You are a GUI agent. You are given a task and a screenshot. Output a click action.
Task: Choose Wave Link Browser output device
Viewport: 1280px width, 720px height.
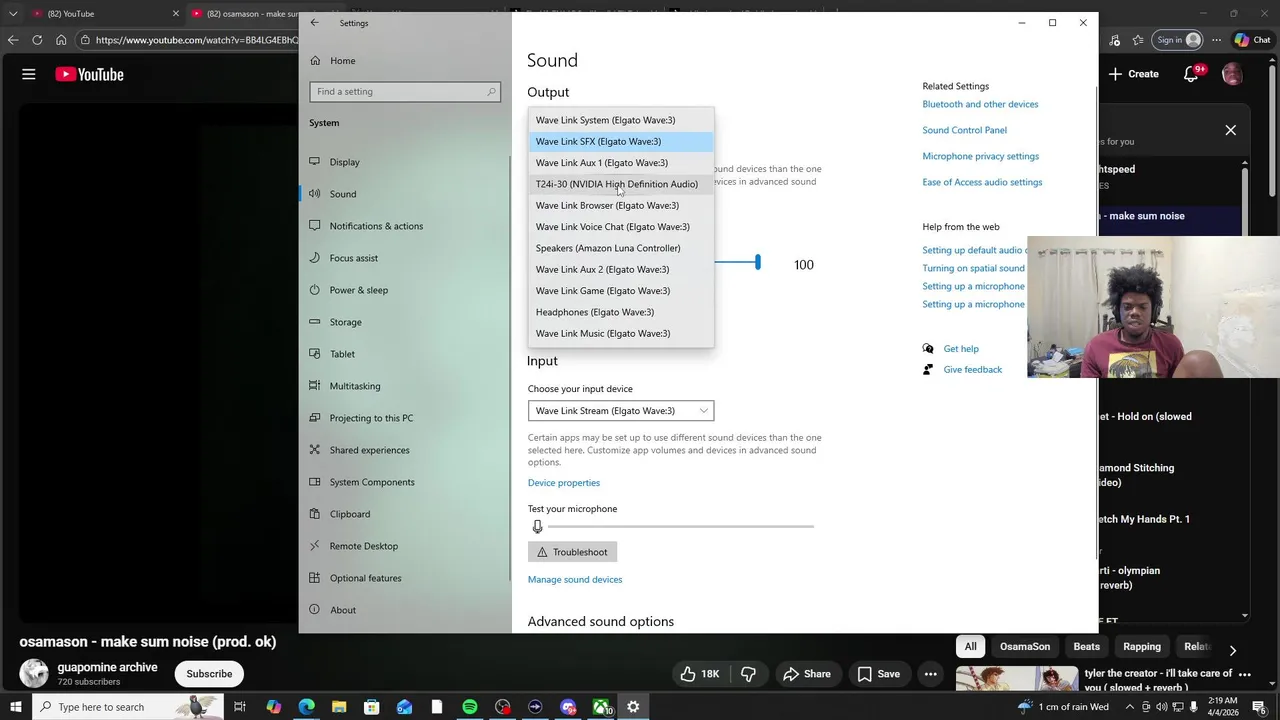pyautogui.click(x=621, y=206)
